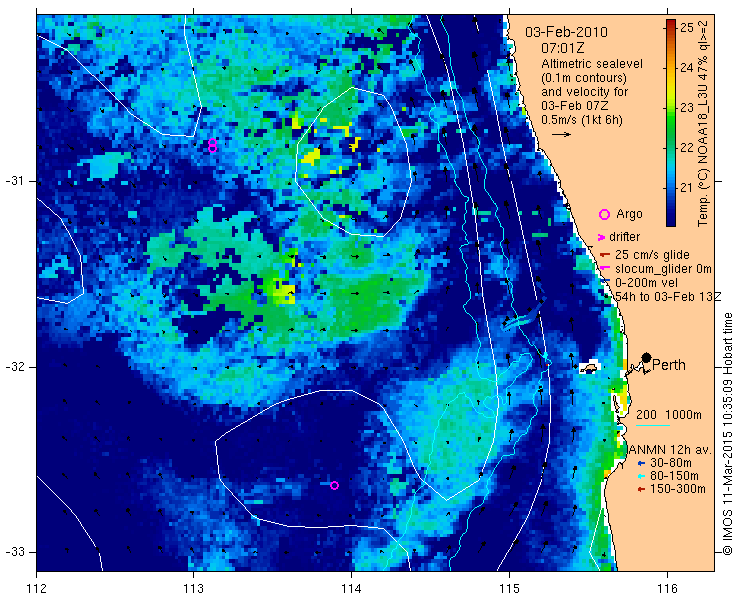740x600 pixels.
Task: Click the black Perth city marker dot
Action: [x=647, y=357]
